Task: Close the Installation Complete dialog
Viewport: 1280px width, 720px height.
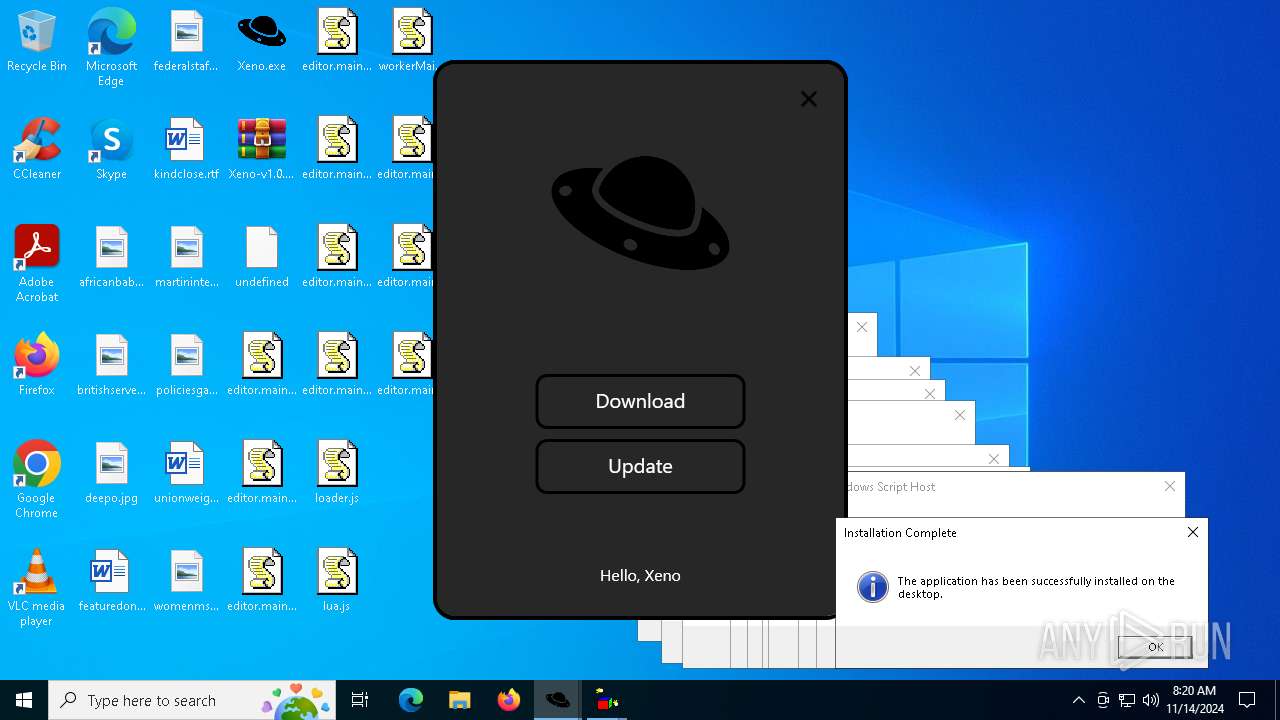Action: [1193, 533]
